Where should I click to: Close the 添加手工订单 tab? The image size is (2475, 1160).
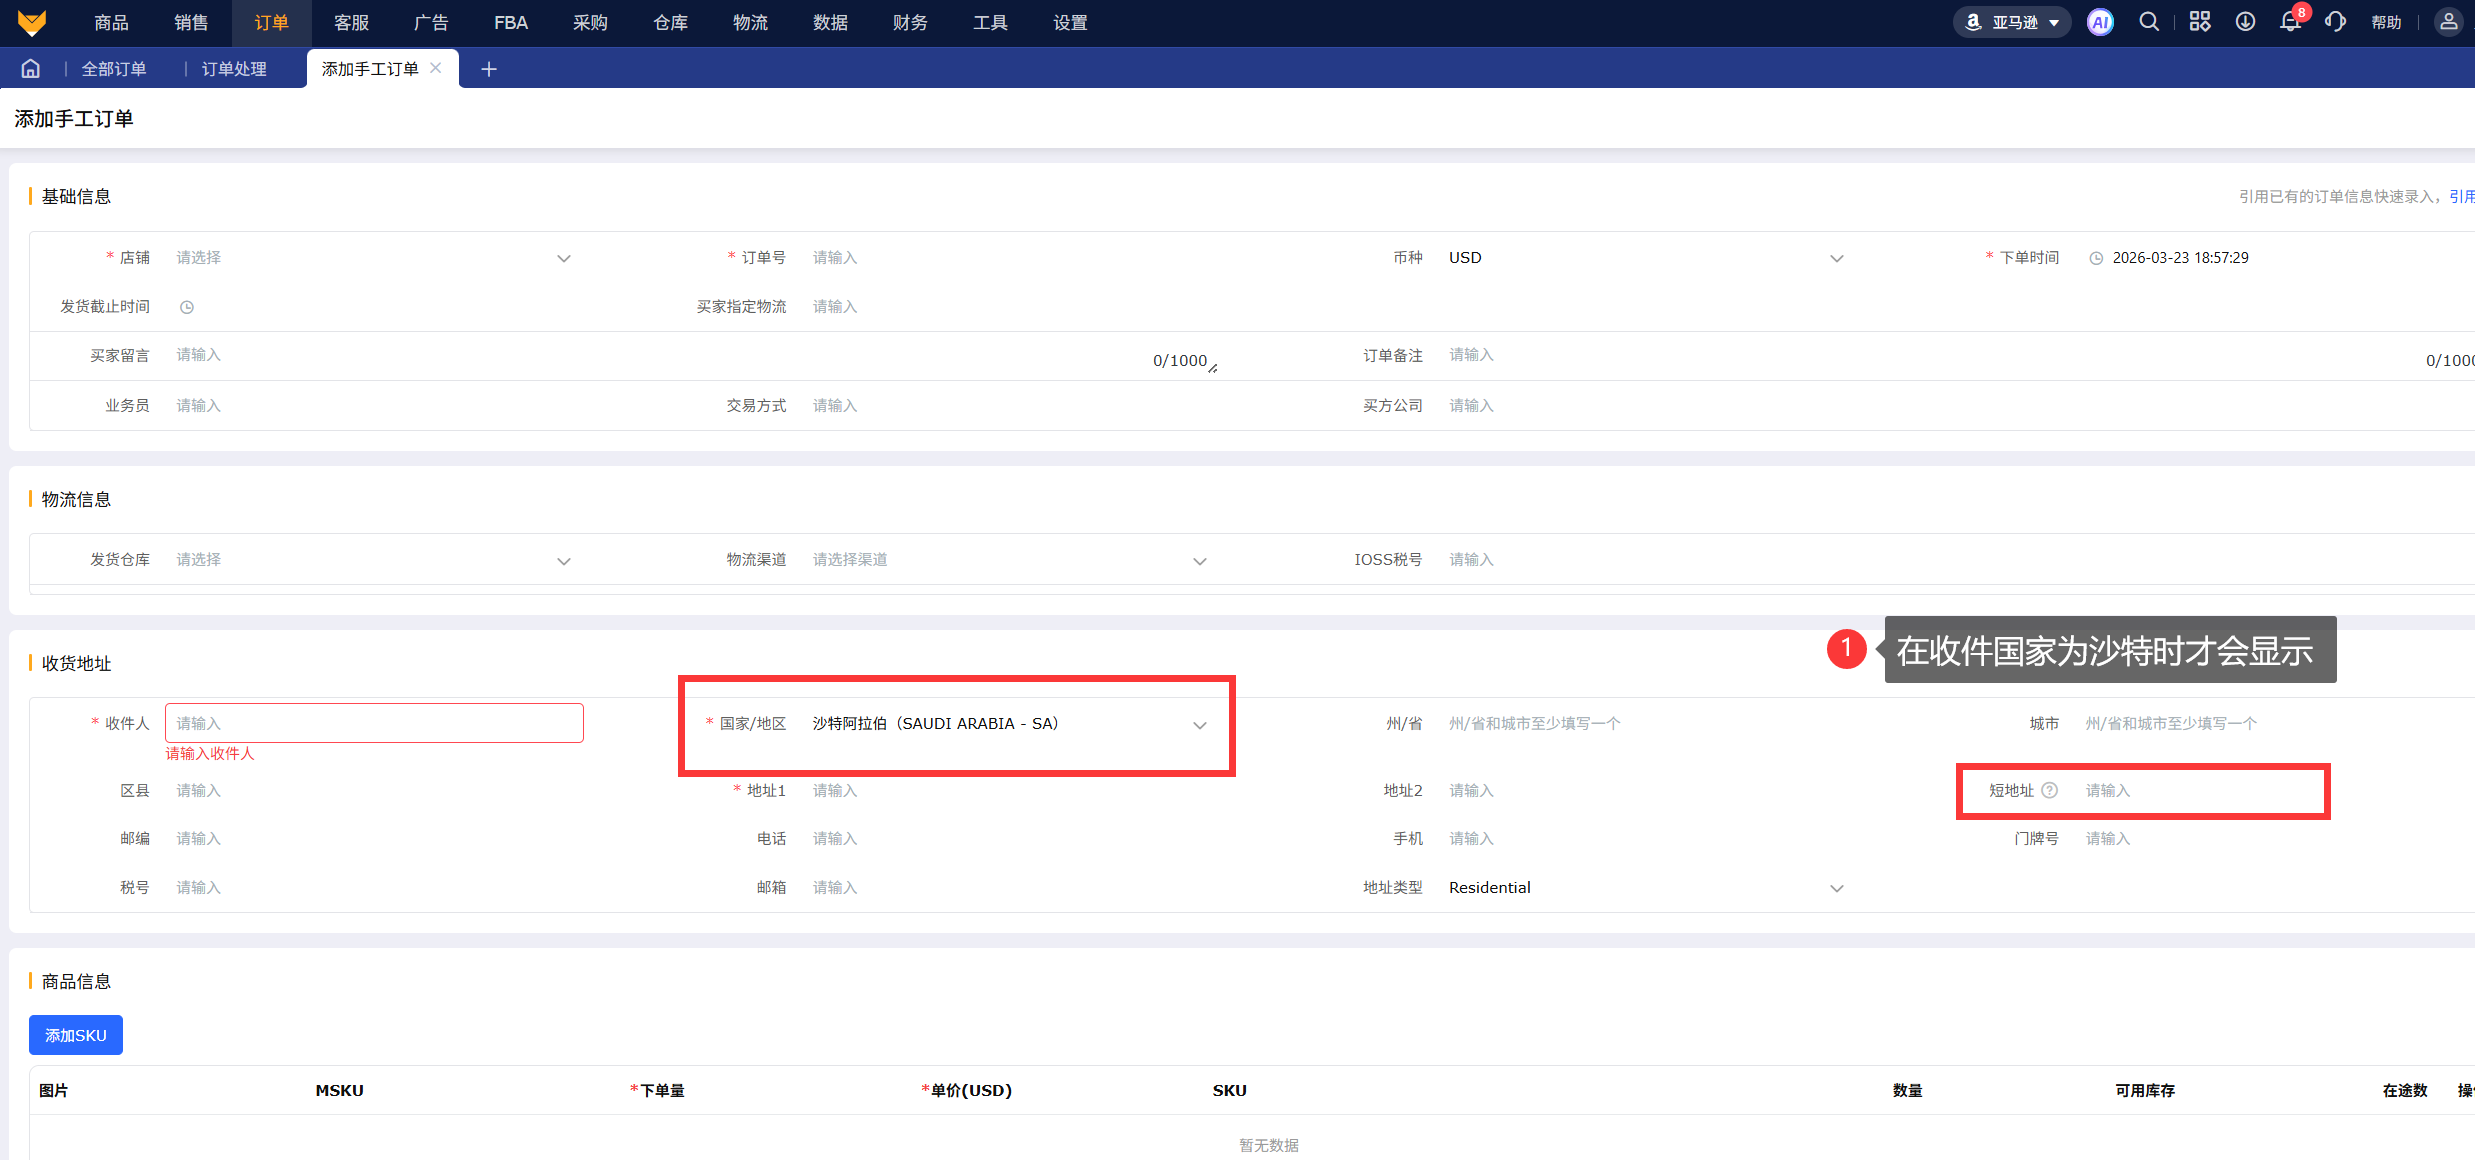tap(436, 68)
